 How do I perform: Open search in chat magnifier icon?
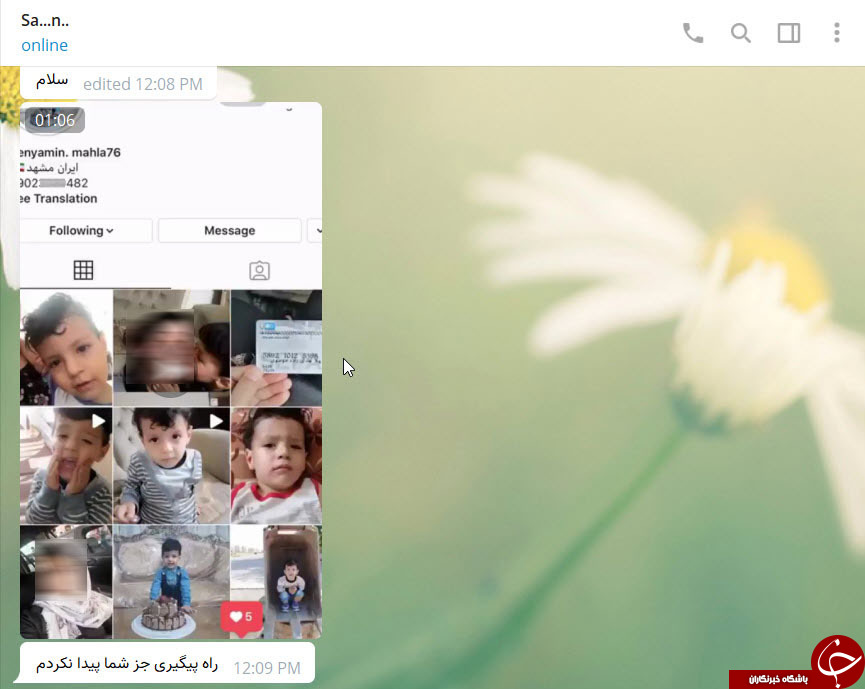[740, 33]
